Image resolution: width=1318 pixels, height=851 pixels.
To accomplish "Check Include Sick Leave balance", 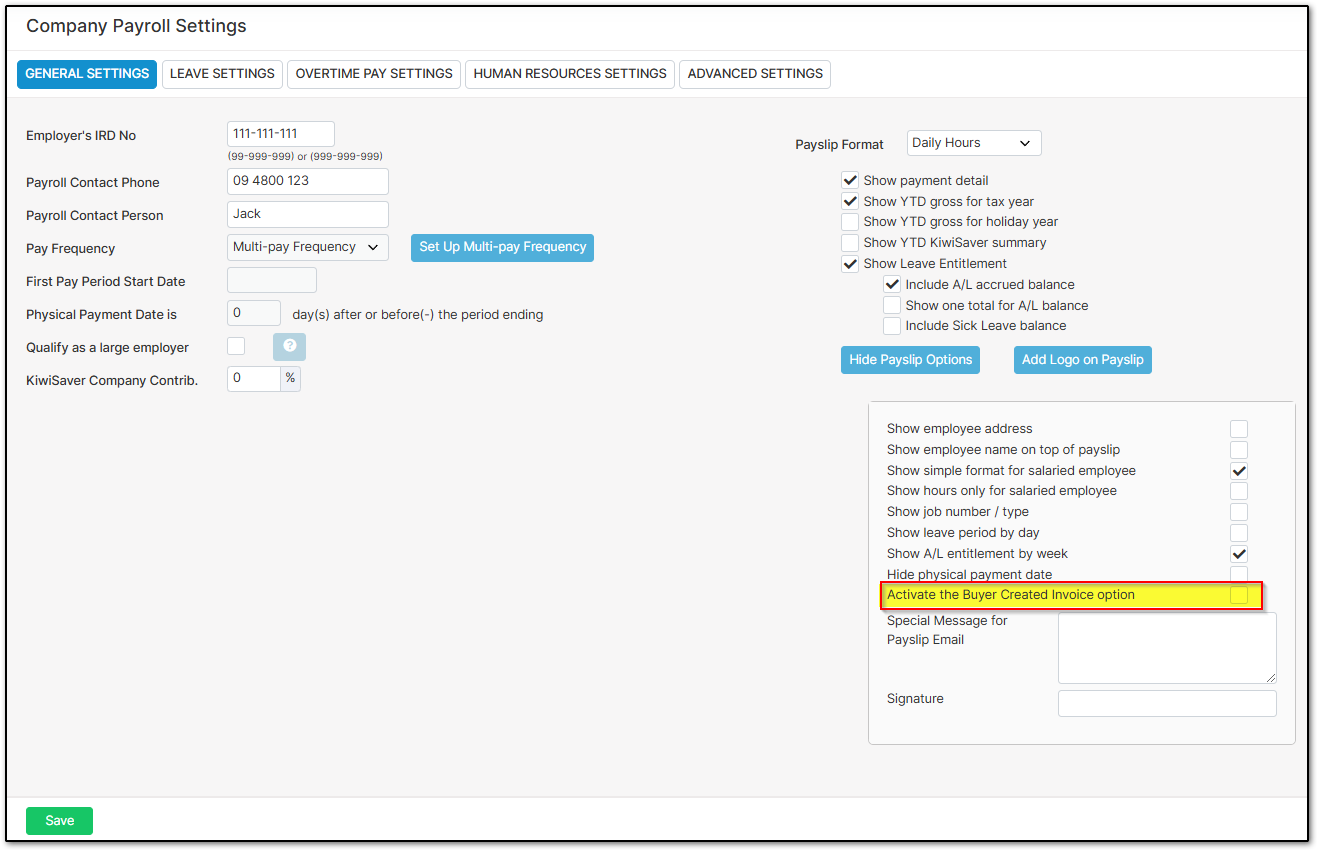I will [x=892, y=326].
